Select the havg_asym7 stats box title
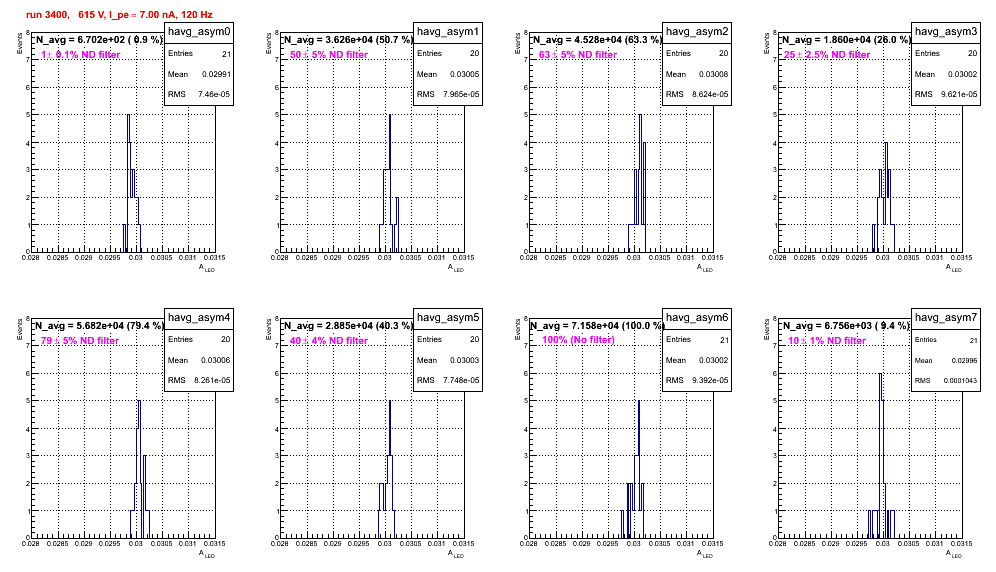The height and width of the screenshot is (572, 996). click(x=946, y=317)
